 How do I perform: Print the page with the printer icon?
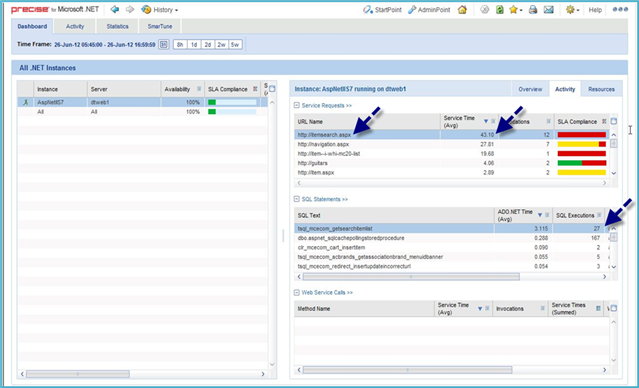coord(533,10)
